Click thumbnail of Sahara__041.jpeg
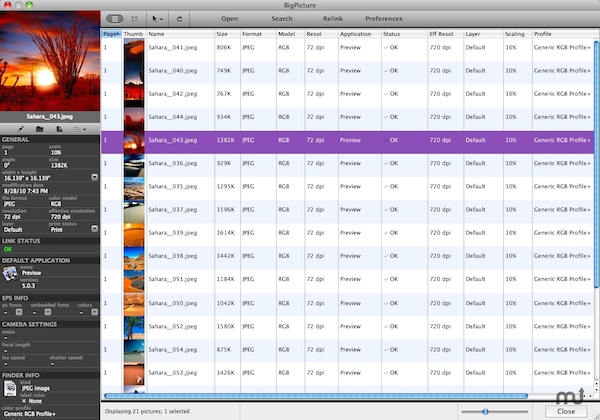Image resolution: width=600 pixels, height=420 pixels. pyautogui.click(x=134, y=46)
